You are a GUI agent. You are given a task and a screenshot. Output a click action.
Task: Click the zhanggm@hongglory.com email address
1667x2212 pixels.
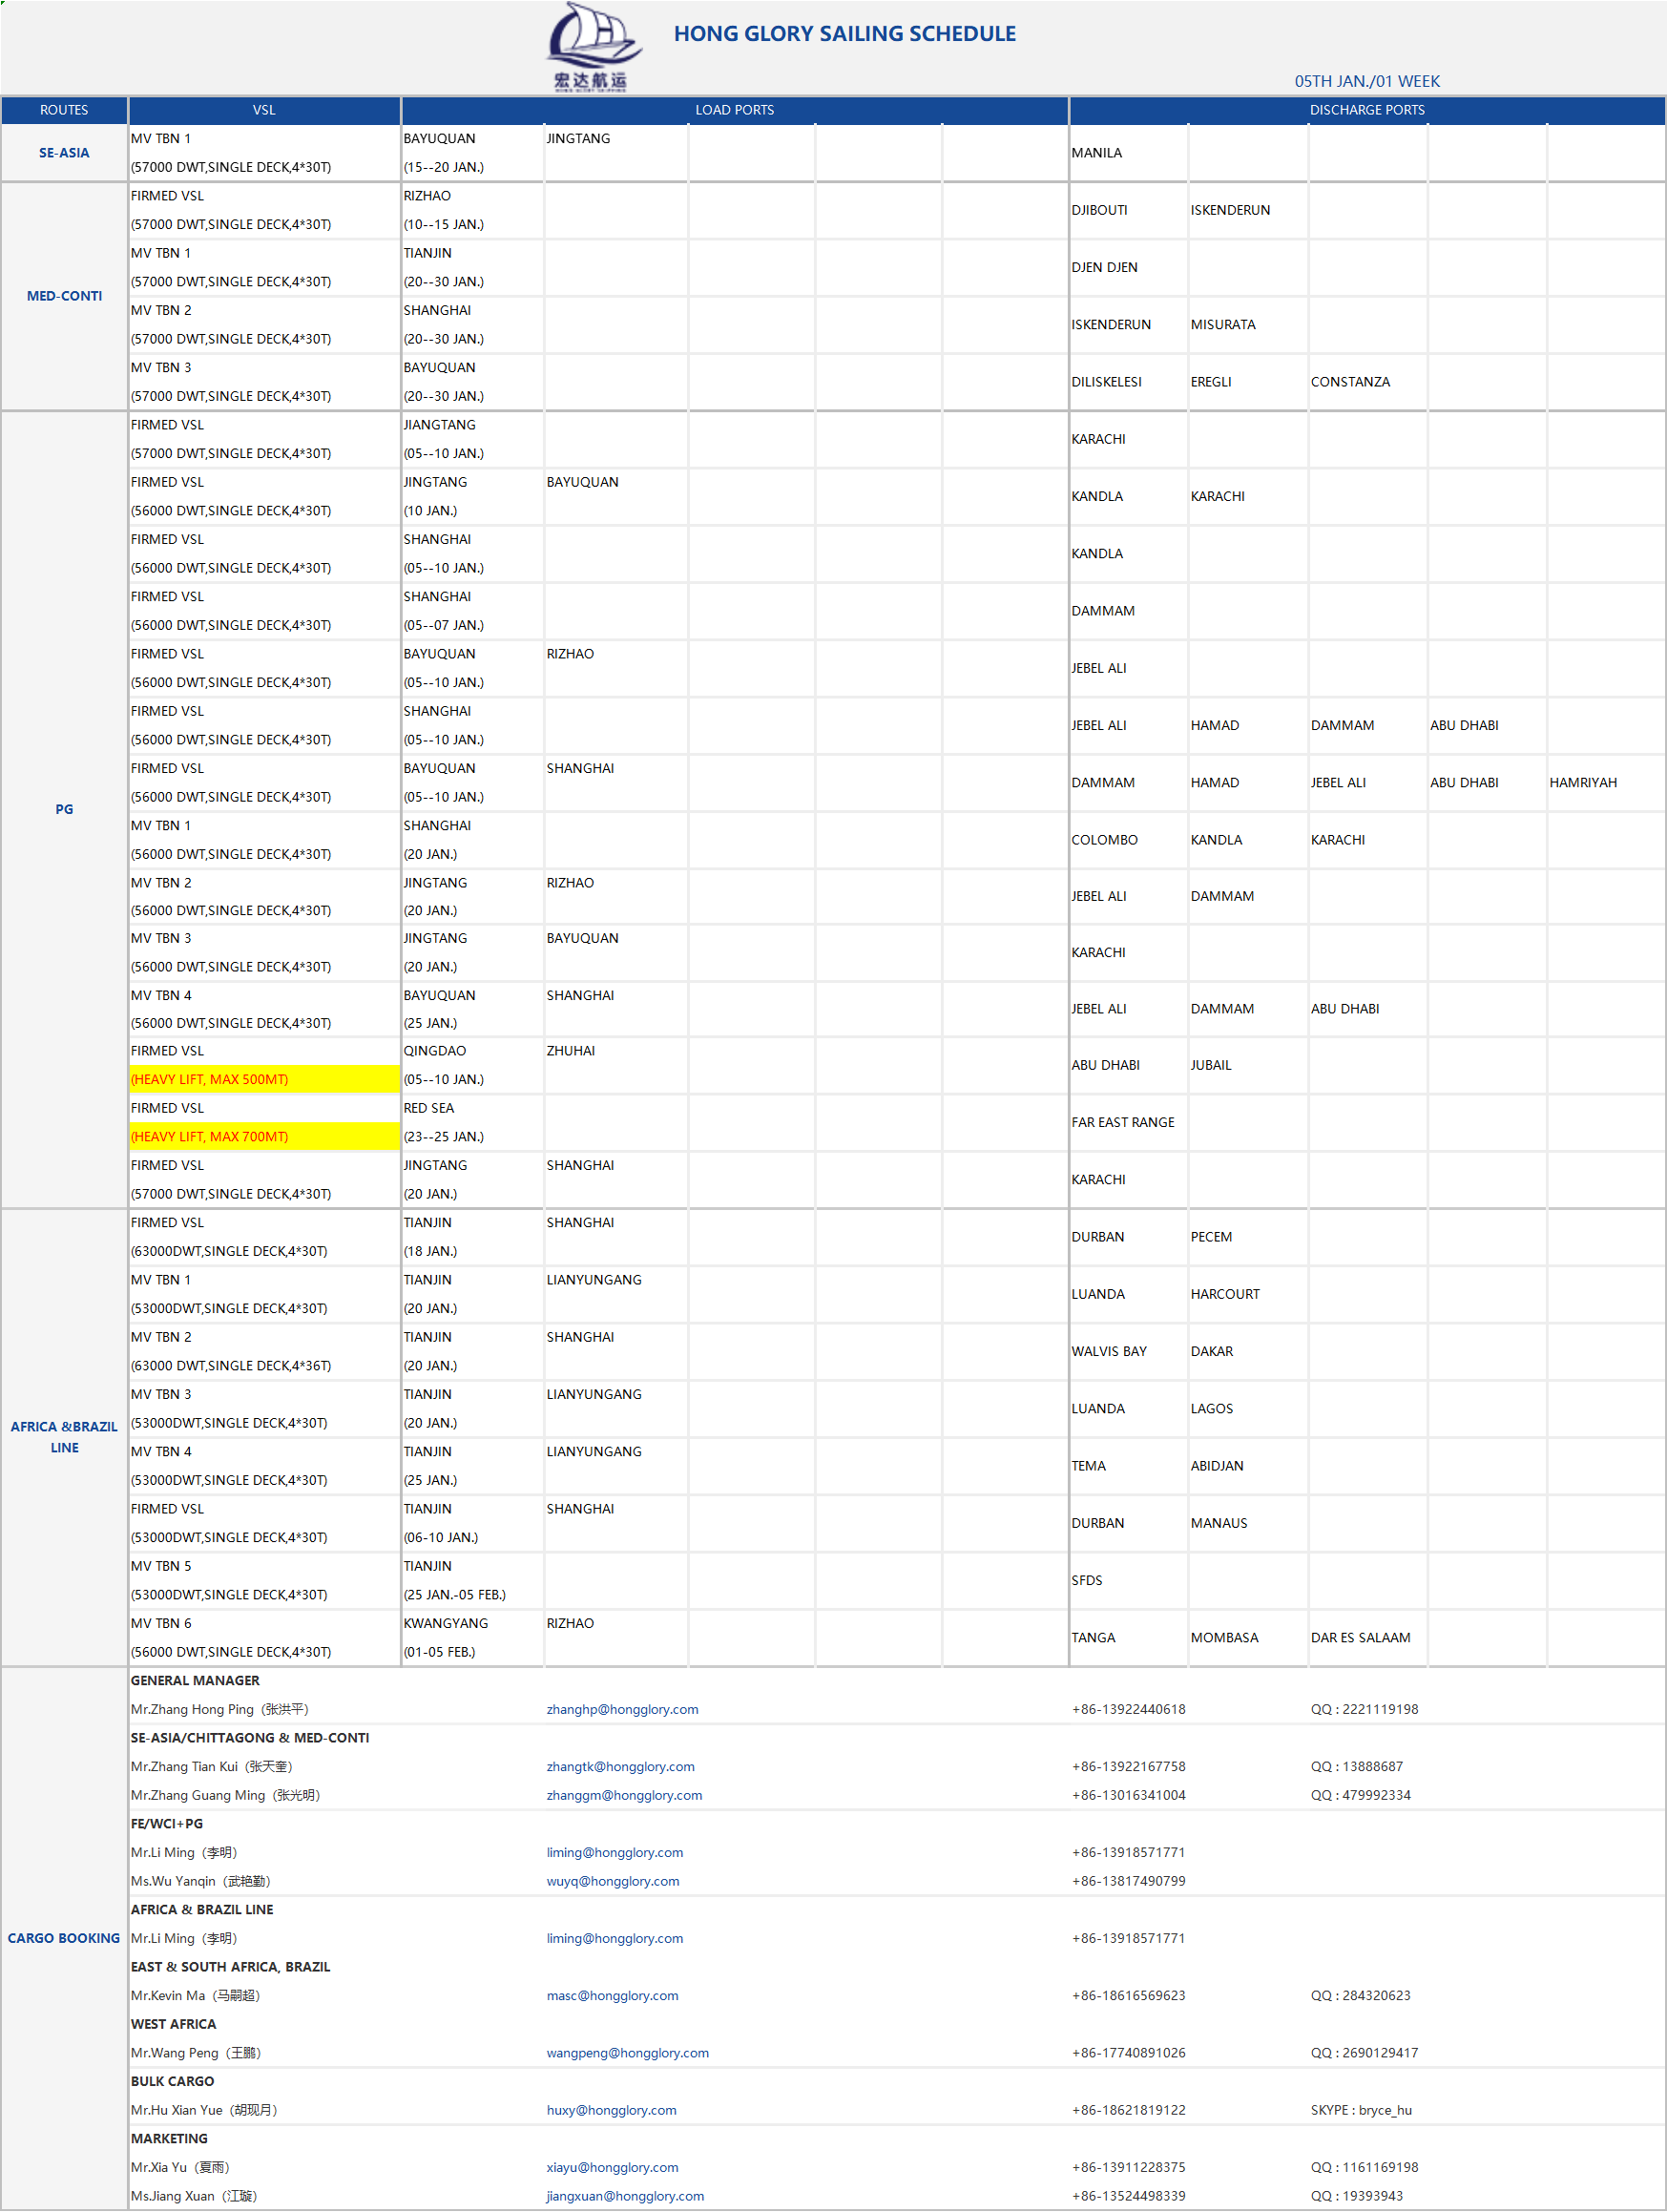click(x=624, y=1795)
